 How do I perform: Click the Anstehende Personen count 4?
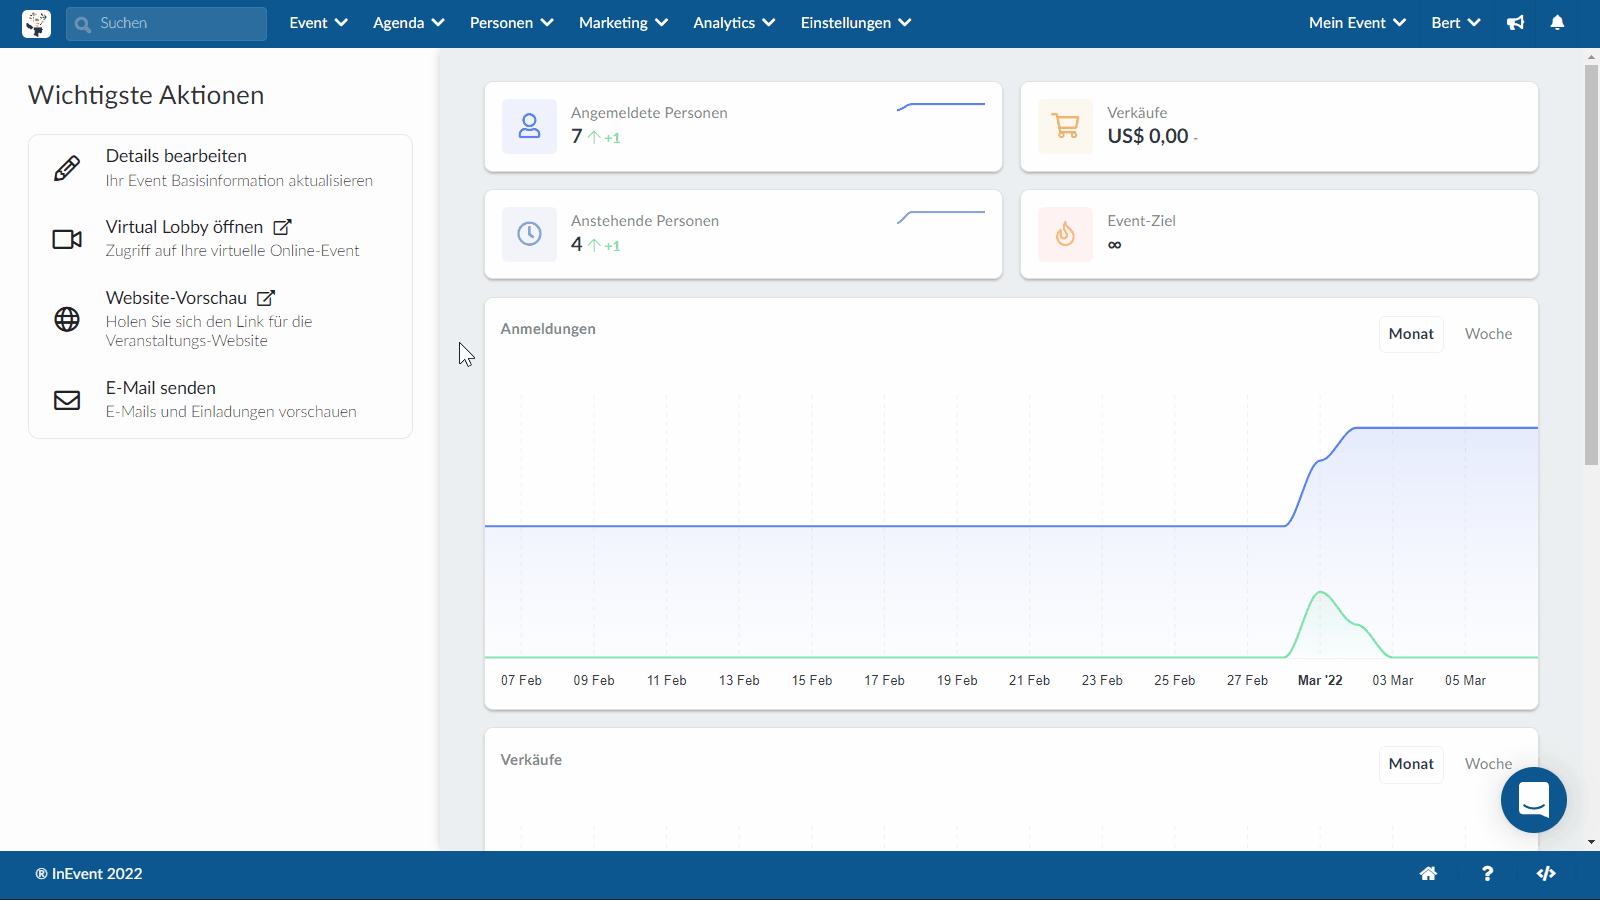click(577, 244)
